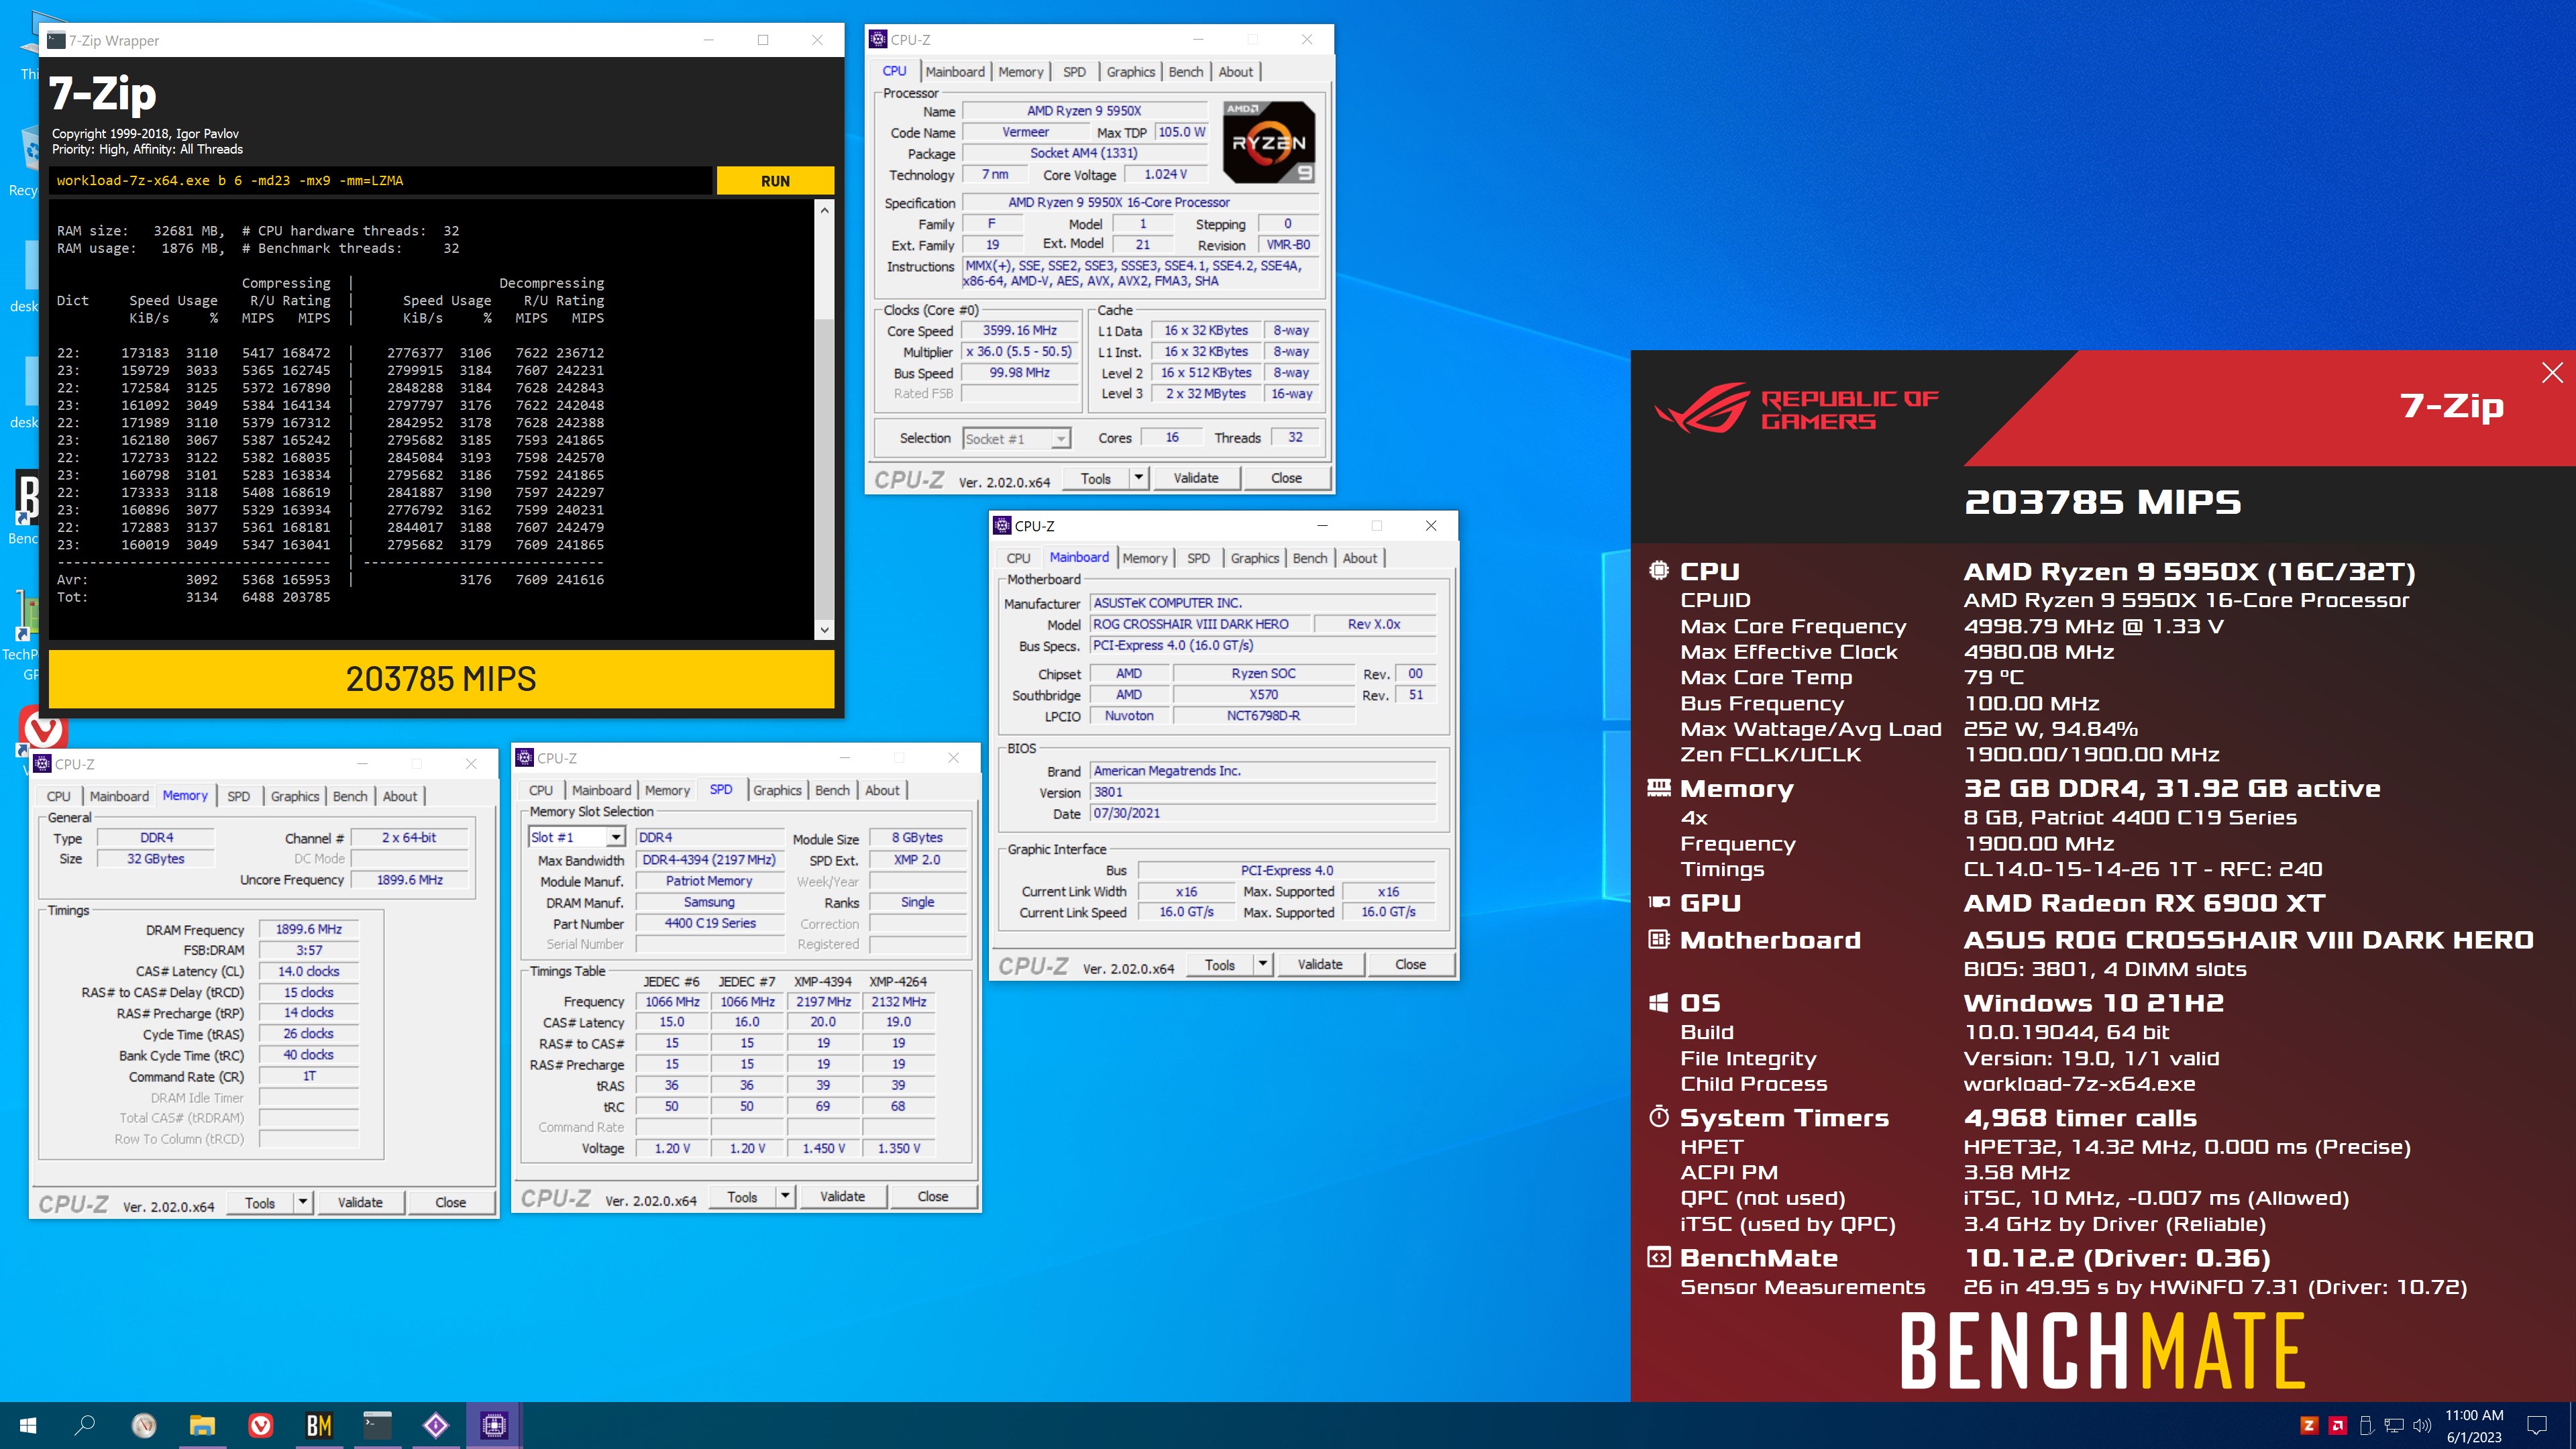Open File Explorer from the taskbar
This screenshot has width=2576, height=1449.
[202, 1425]
